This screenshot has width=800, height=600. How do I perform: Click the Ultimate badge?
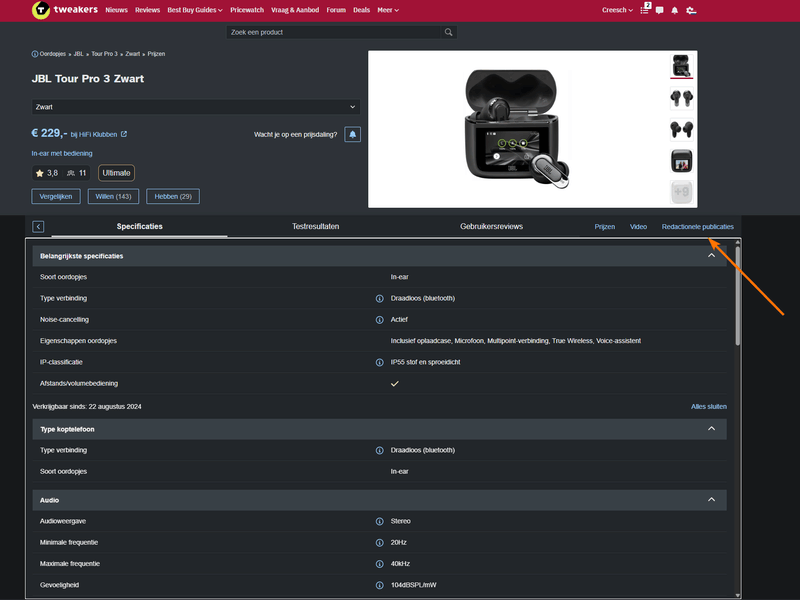(116, 173)
